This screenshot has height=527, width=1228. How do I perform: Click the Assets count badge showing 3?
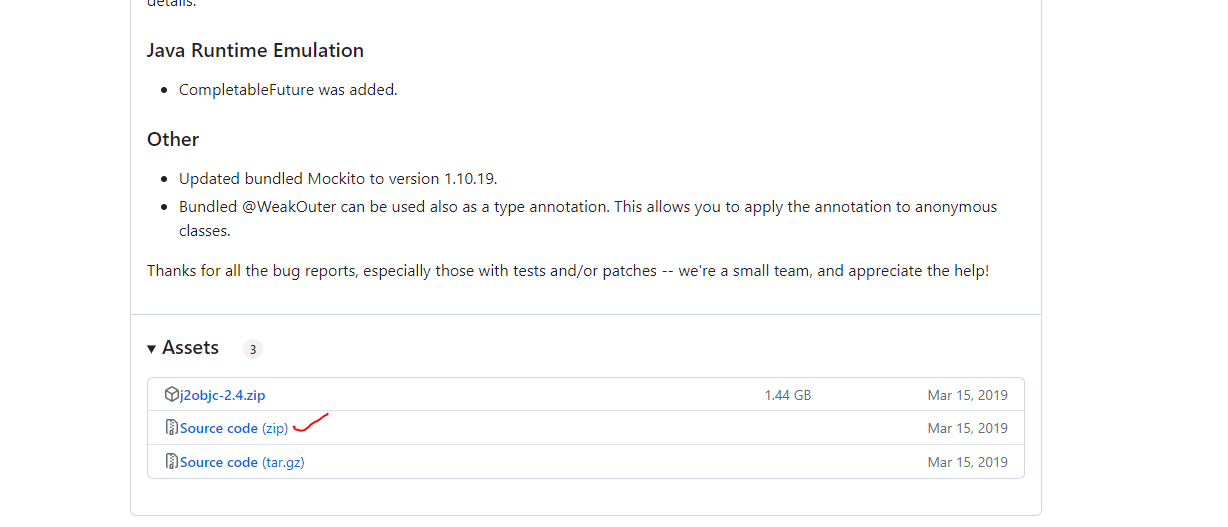point(253,349)
